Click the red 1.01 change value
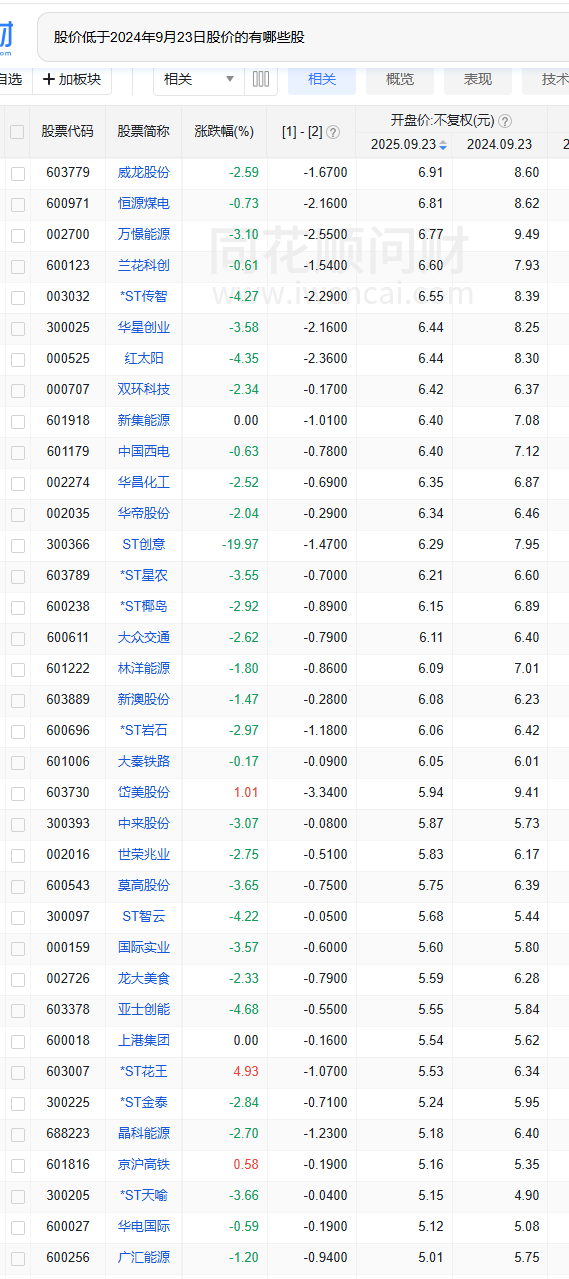The height and width of the screenshot is (1279, 569). [246, 793]
